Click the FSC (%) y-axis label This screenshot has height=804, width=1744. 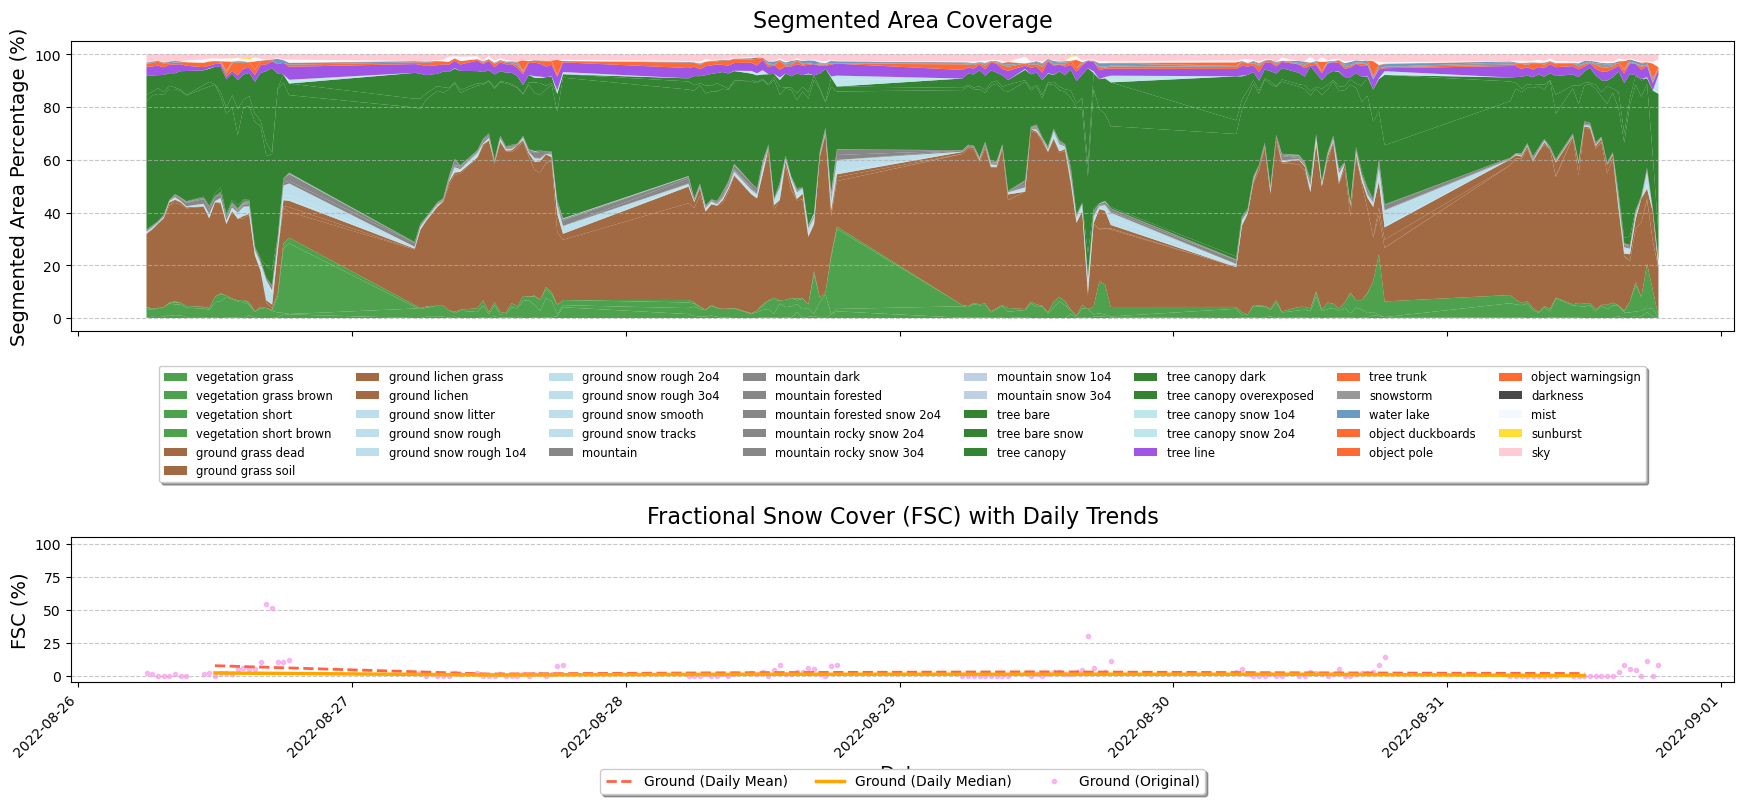pyautogui.click(x=20, y=611)
